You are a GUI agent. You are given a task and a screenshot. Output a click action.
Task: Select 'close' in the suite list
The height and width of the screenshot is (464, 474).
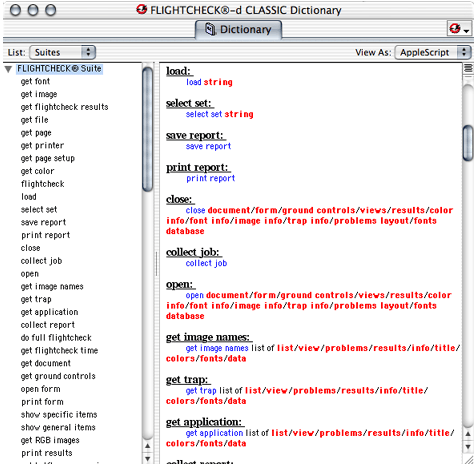click(x=30, y=248)
